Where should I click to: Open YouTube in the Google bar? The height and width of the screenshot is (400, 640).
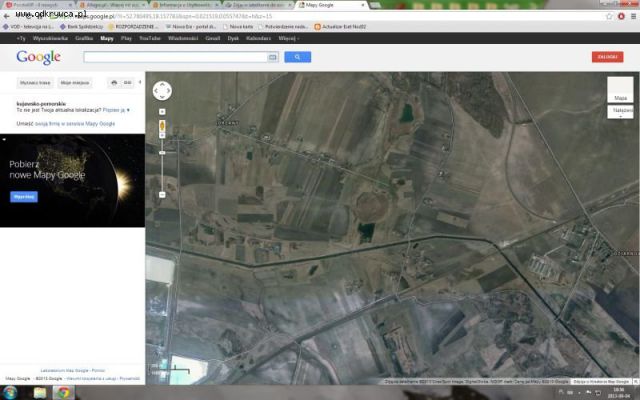click(x=150, y=38)
